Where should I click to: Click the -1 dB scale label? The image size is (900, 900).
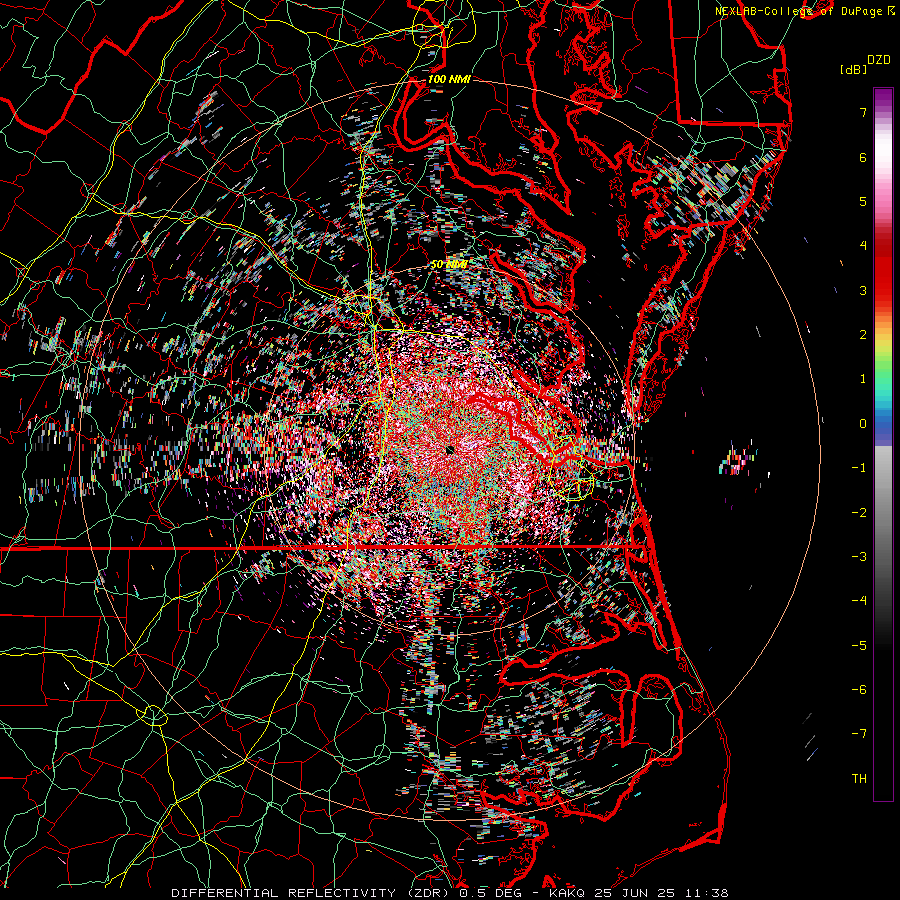click(x=859, y=468)
